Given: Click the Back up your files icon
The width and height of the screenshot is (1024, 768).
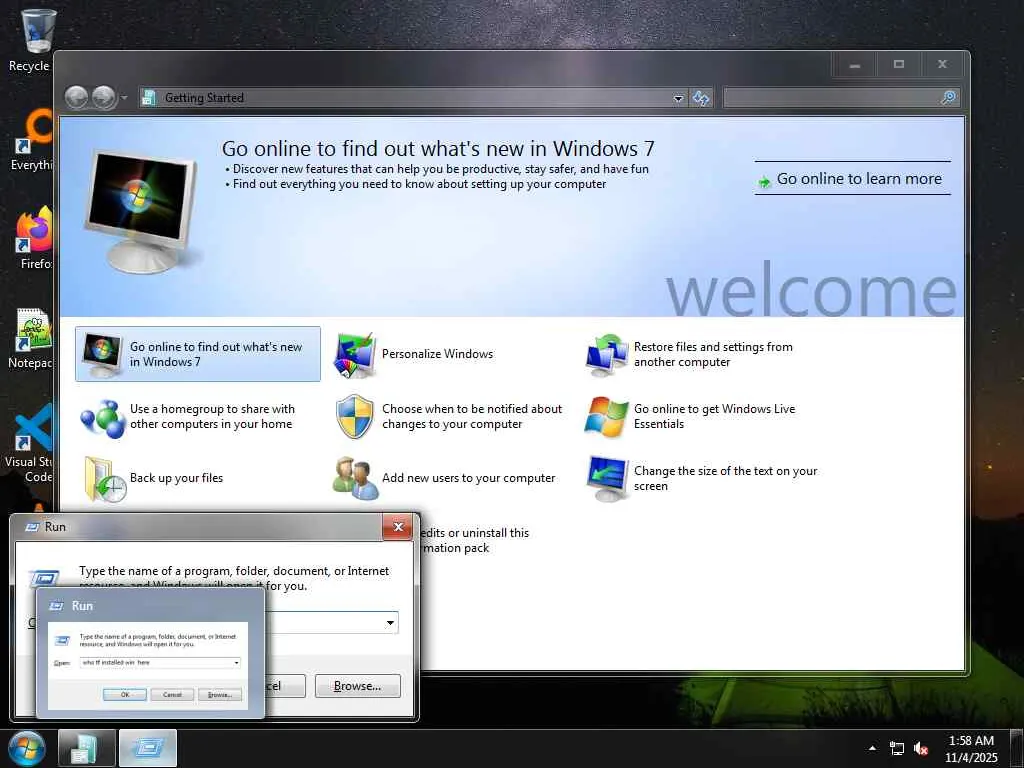Looking at the screenshot, I should click(x=104, y=479).
